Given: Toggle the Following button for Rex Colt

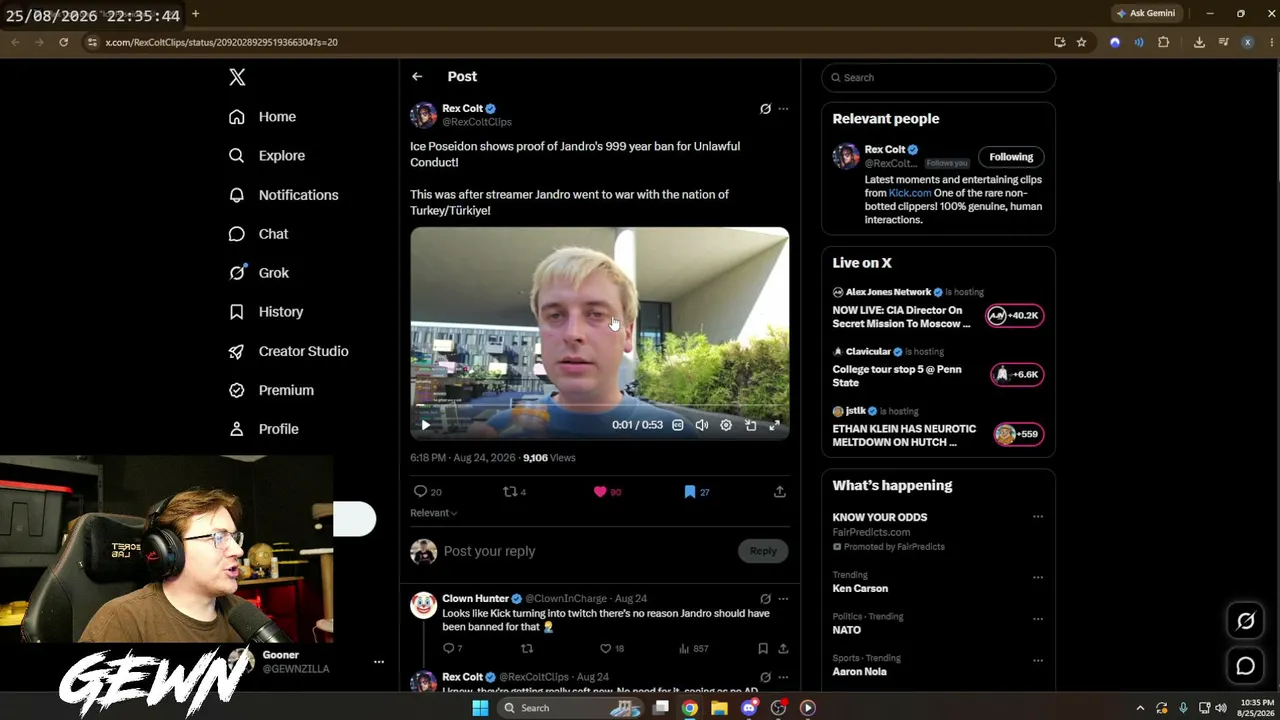Looking at the screenshot, I should point(1011,157).
